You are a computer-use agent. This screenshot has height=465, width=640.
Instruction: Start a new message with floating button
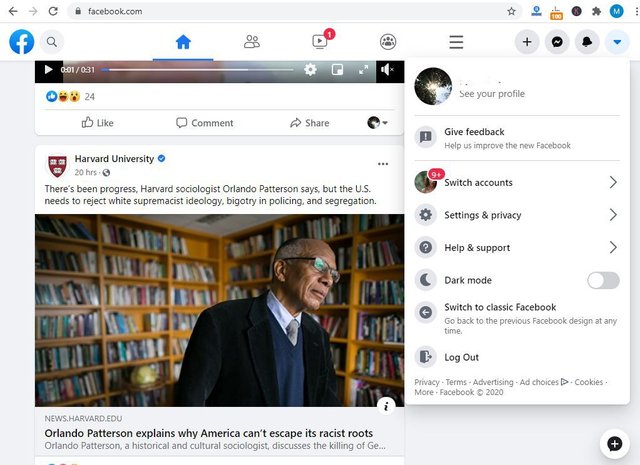[614, 443]
